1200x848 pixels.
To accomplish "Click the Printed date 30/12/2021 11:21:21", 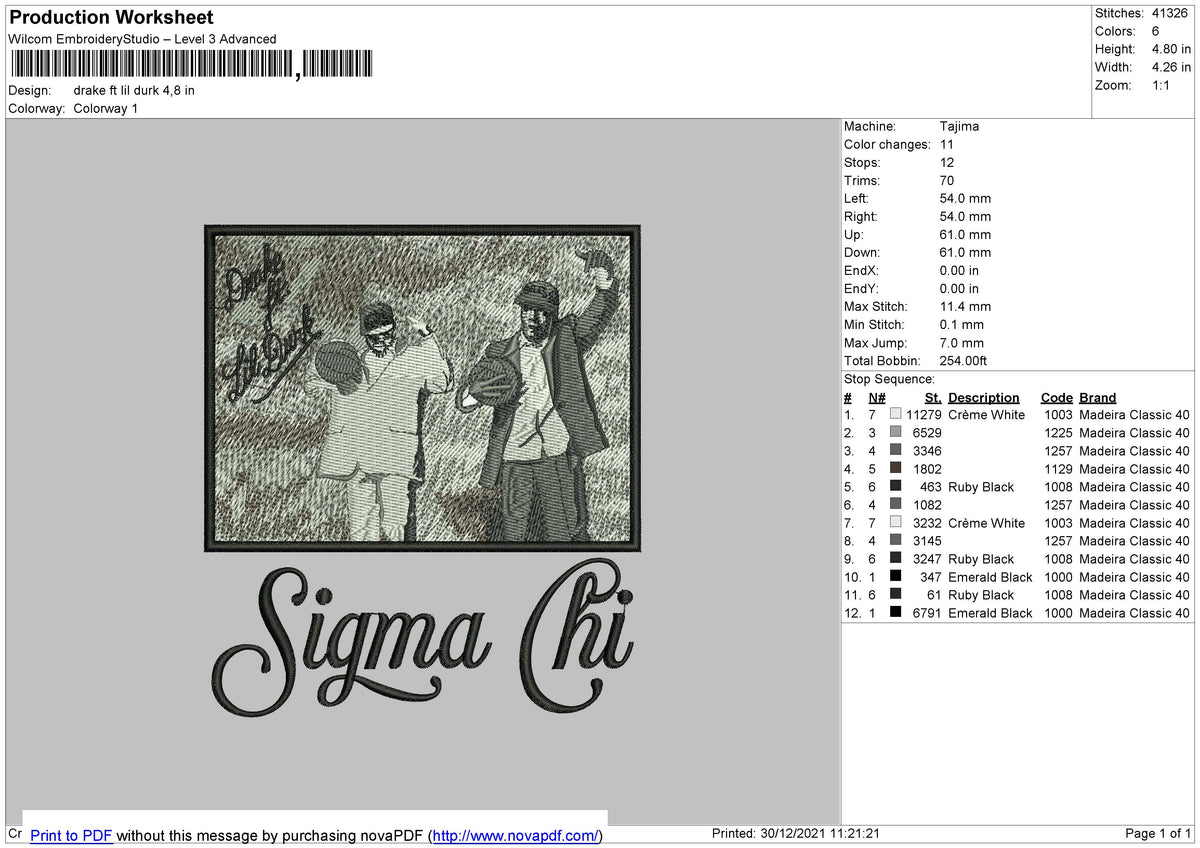I will (795, 833).
